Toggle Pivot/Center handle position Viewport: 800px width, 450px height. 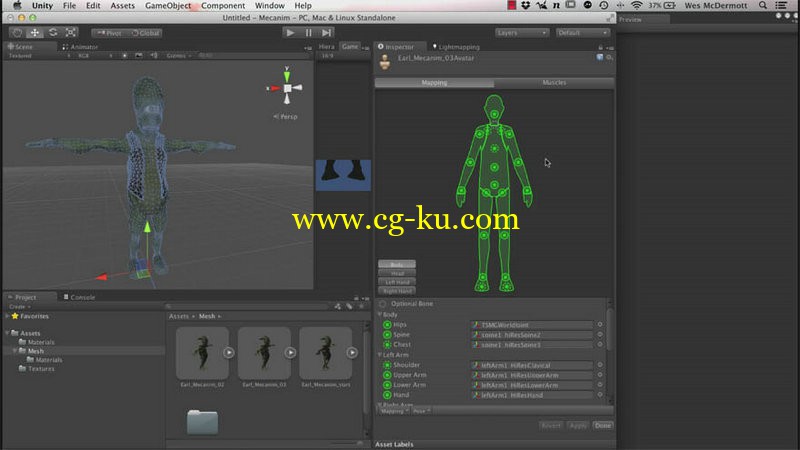pyautogui.click(x=109, y=33)
